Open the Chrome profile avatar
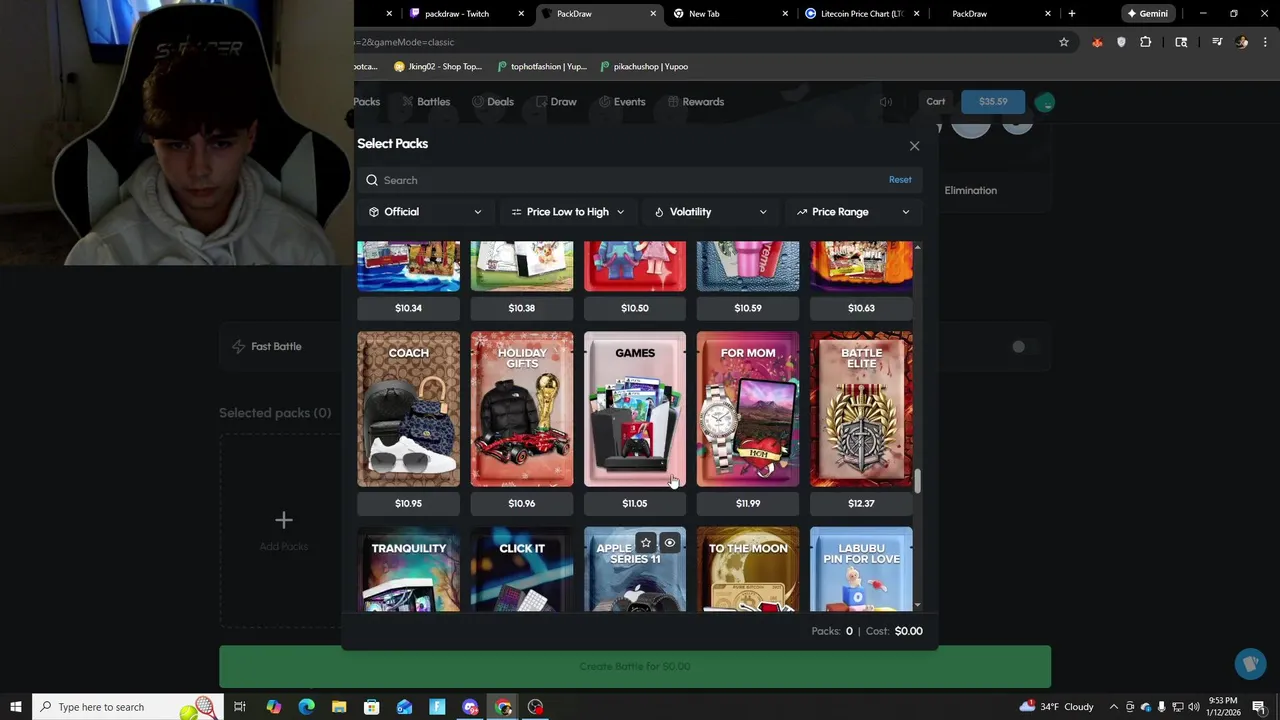The height and width of the screenshot is (720, 1280). [1242, 42]
